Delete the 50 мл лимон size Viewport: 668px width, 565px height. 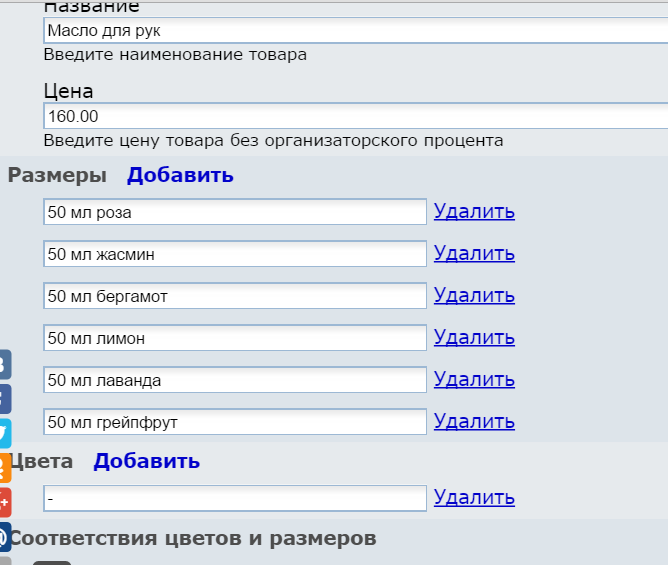click(x=474, y=337)
